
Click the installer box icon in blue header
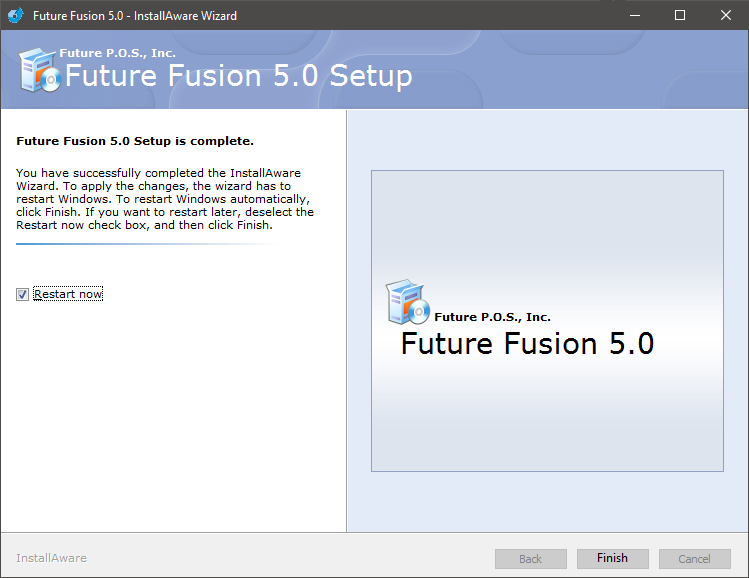[40, 70]
